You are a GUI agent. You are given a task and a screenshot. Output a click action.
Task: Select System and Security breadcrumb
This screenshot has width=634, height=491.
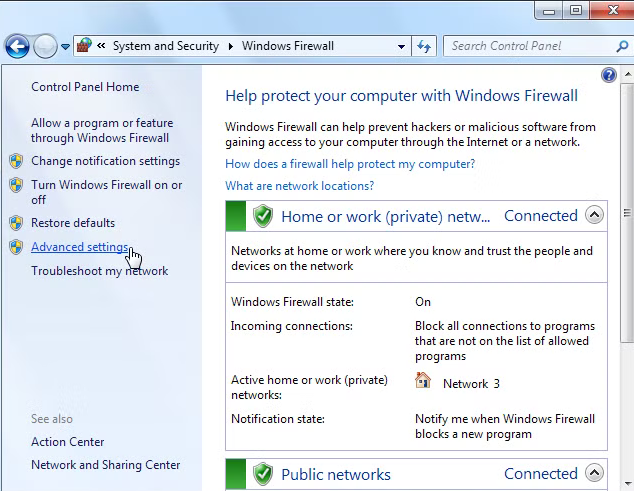(x=166, y=46)
